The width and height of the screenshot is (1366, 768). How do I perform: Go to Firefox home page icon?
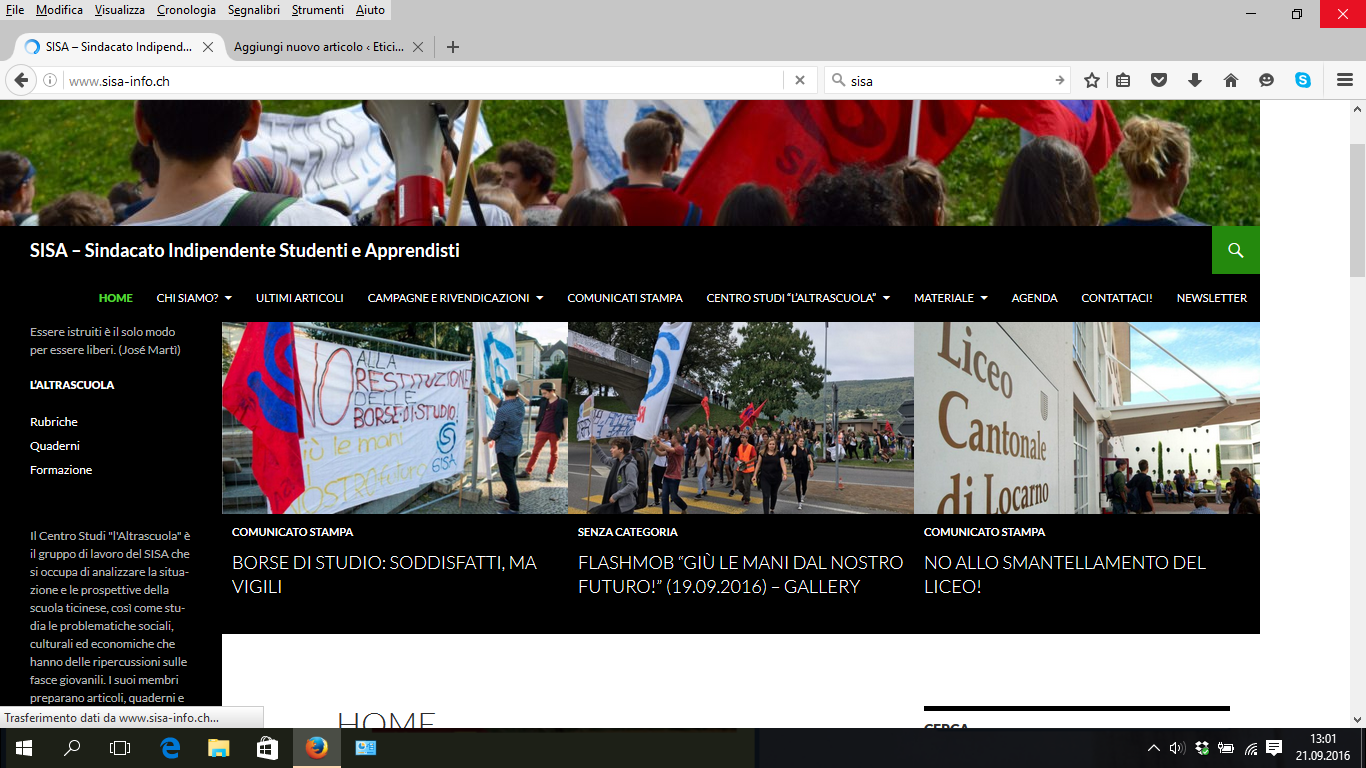pyautogui.click(x=1231, y=81)
